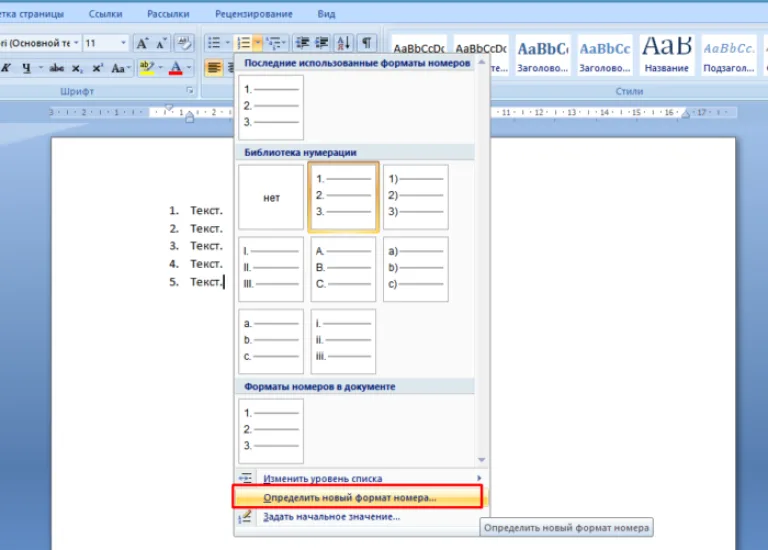Expand font color dropdown arrow

click(189, 68)
